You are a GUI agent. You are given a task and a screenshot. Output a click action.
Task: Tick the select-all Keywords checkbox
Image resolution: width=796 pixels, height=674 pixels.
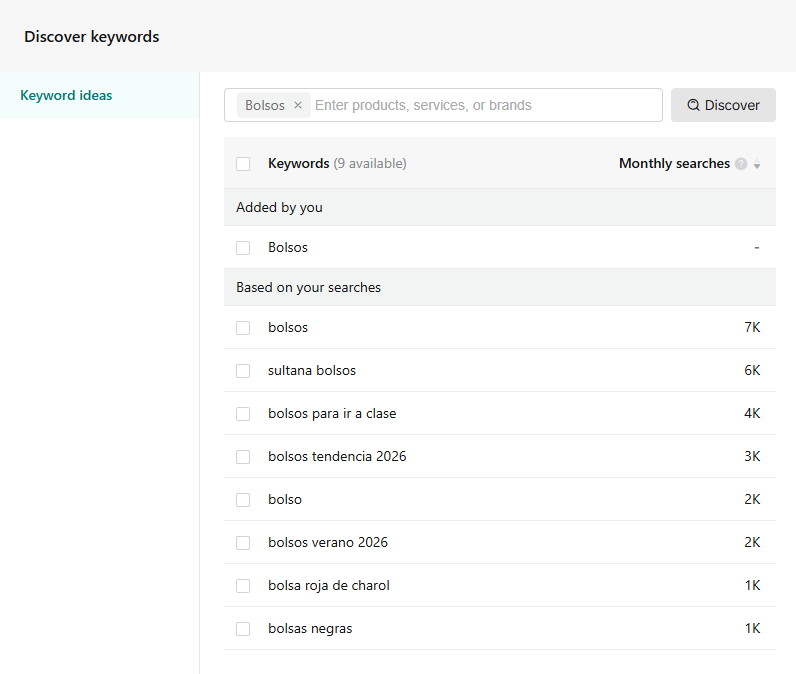point(243,164)
